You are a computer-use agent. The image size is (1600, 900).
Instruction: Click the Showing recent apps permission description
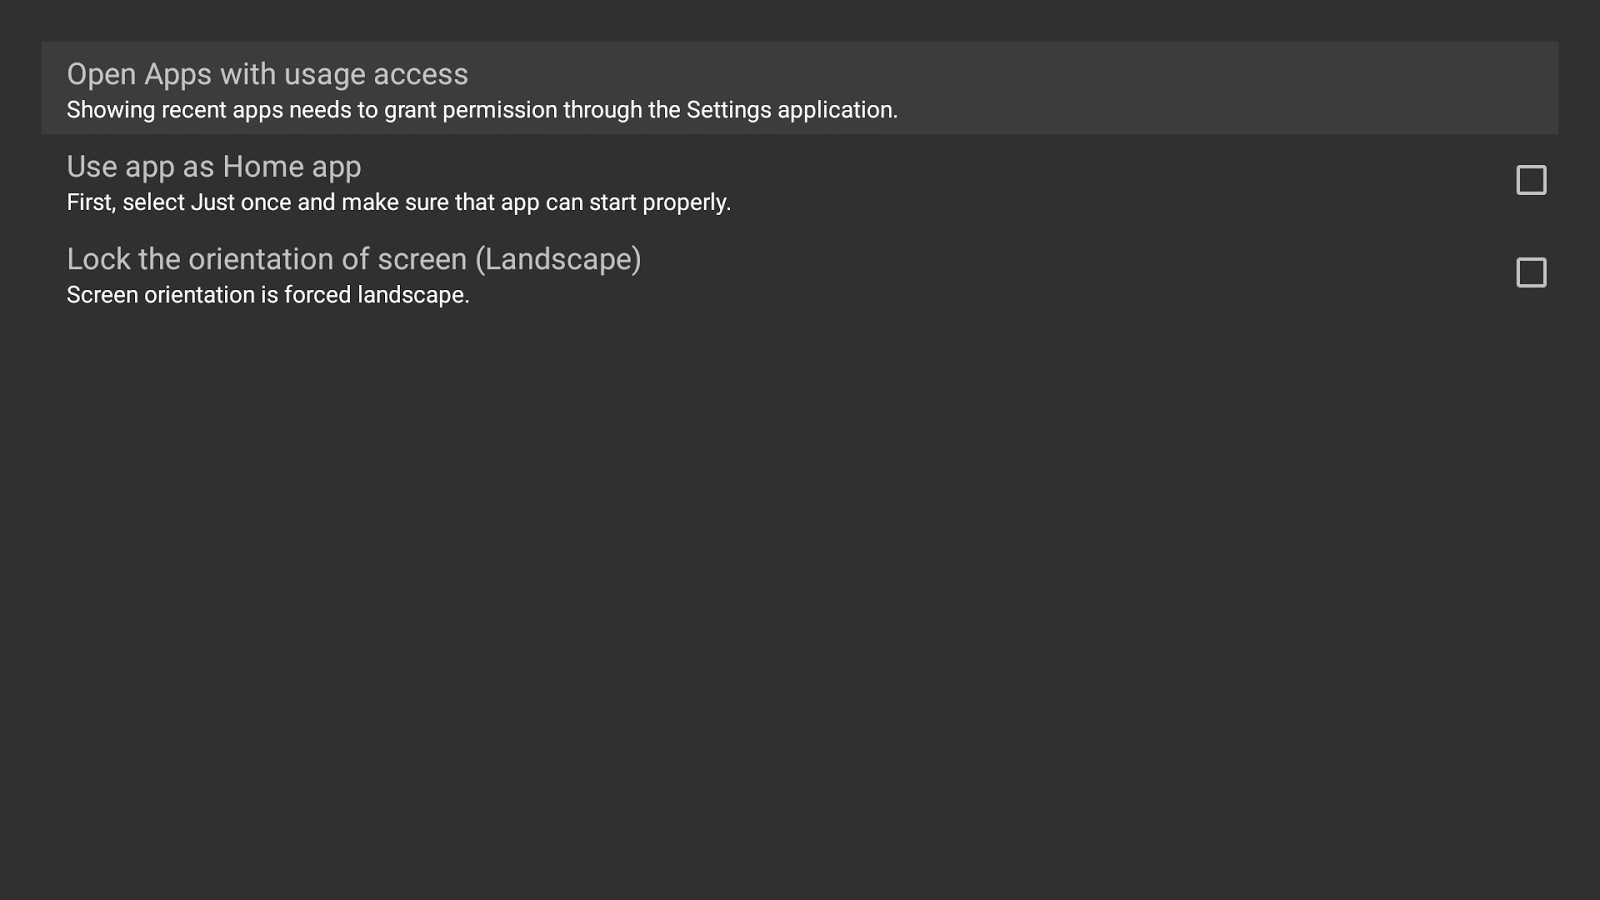(x=481, y=110)
